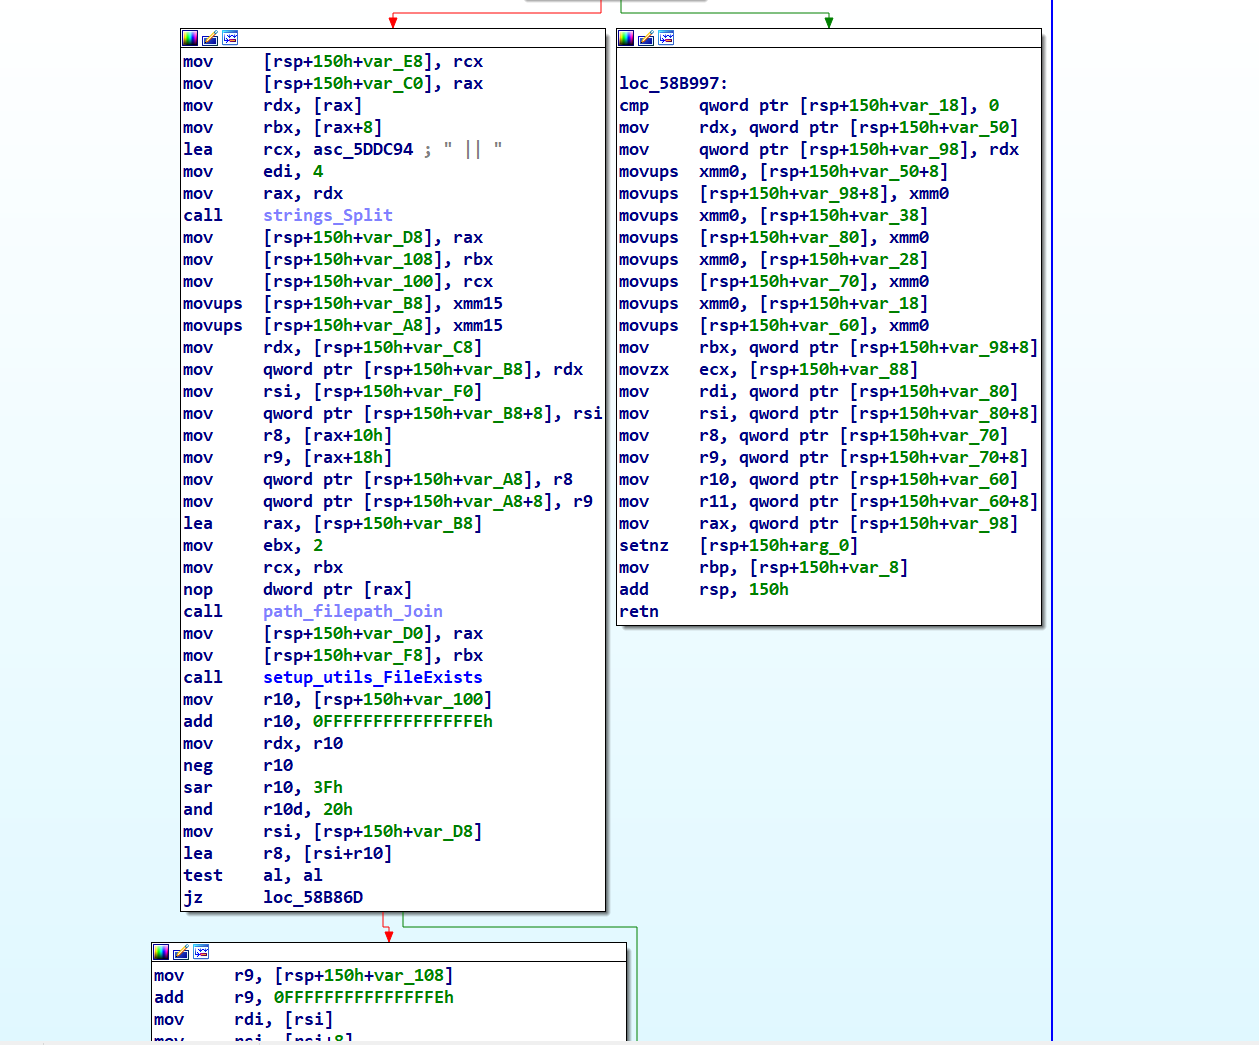This screenshot has height=1045, width=1259.
Task: Select the loc_58B997 label
Action: [x=672, y=83]
